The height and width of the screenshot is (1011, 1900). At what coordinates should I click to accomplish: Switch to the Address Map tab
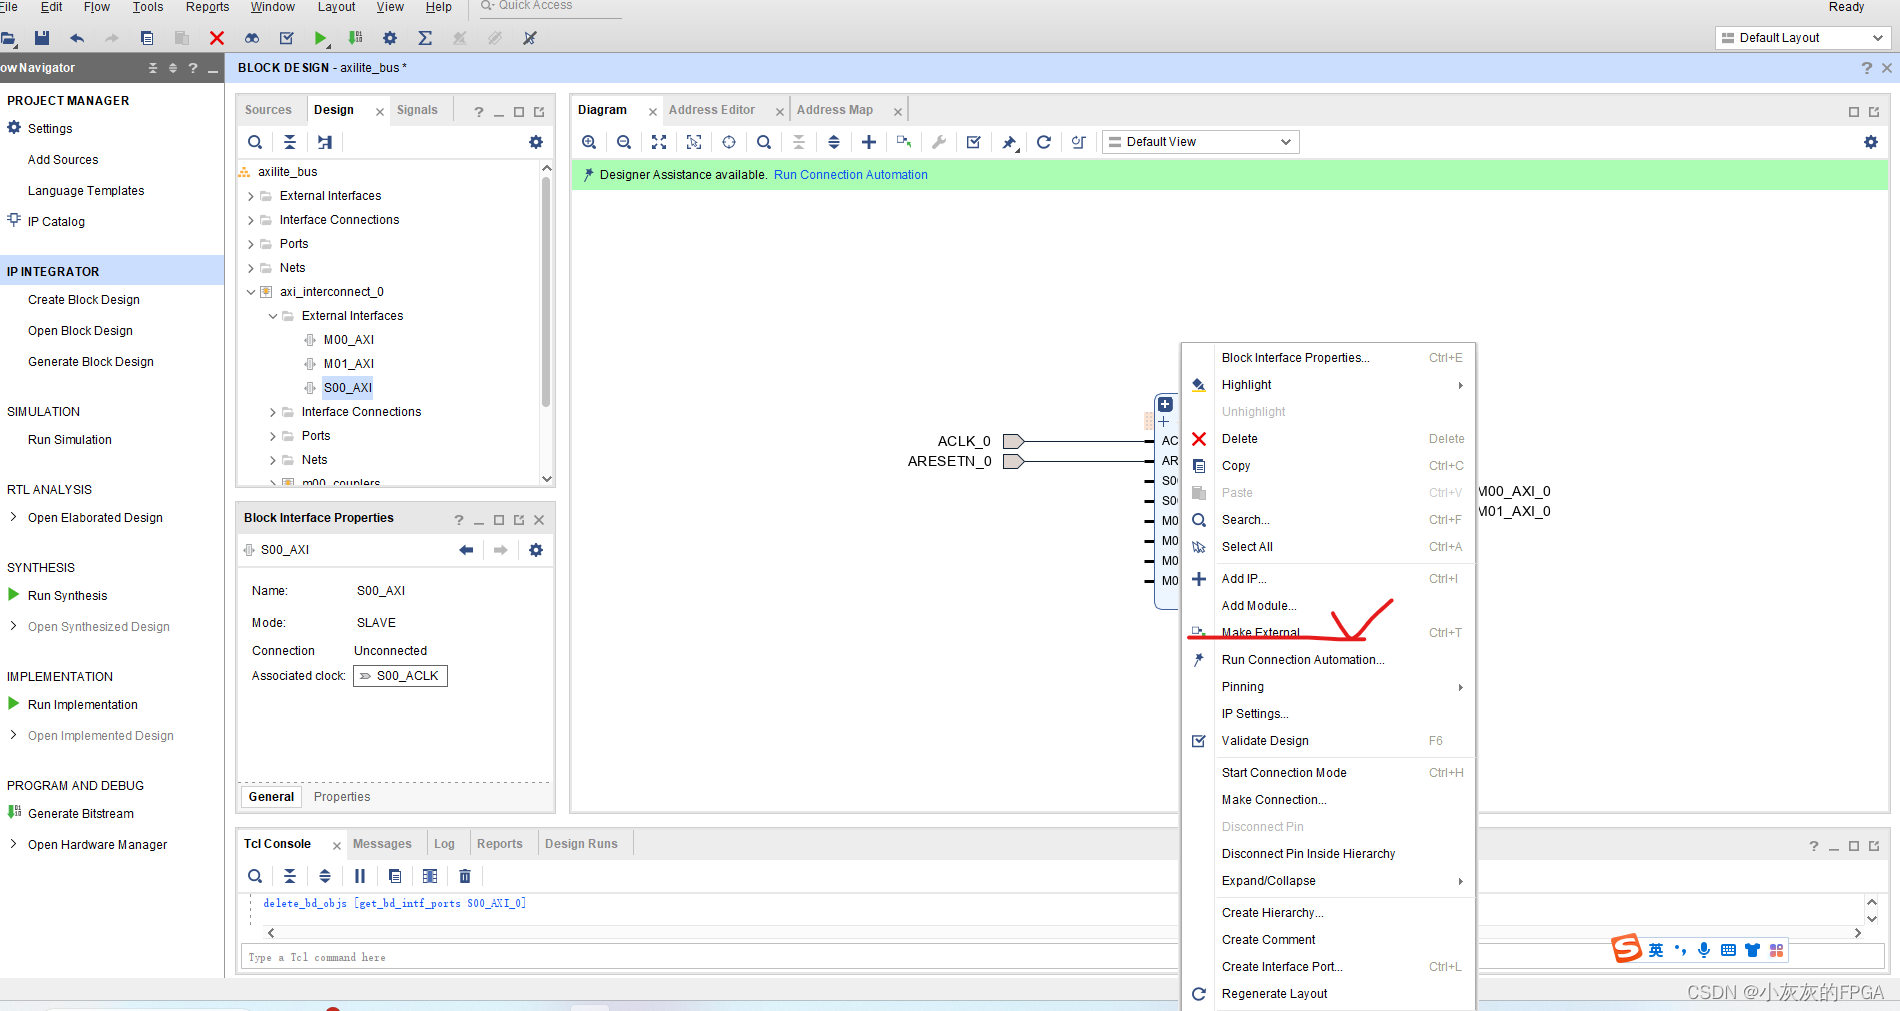835,110
